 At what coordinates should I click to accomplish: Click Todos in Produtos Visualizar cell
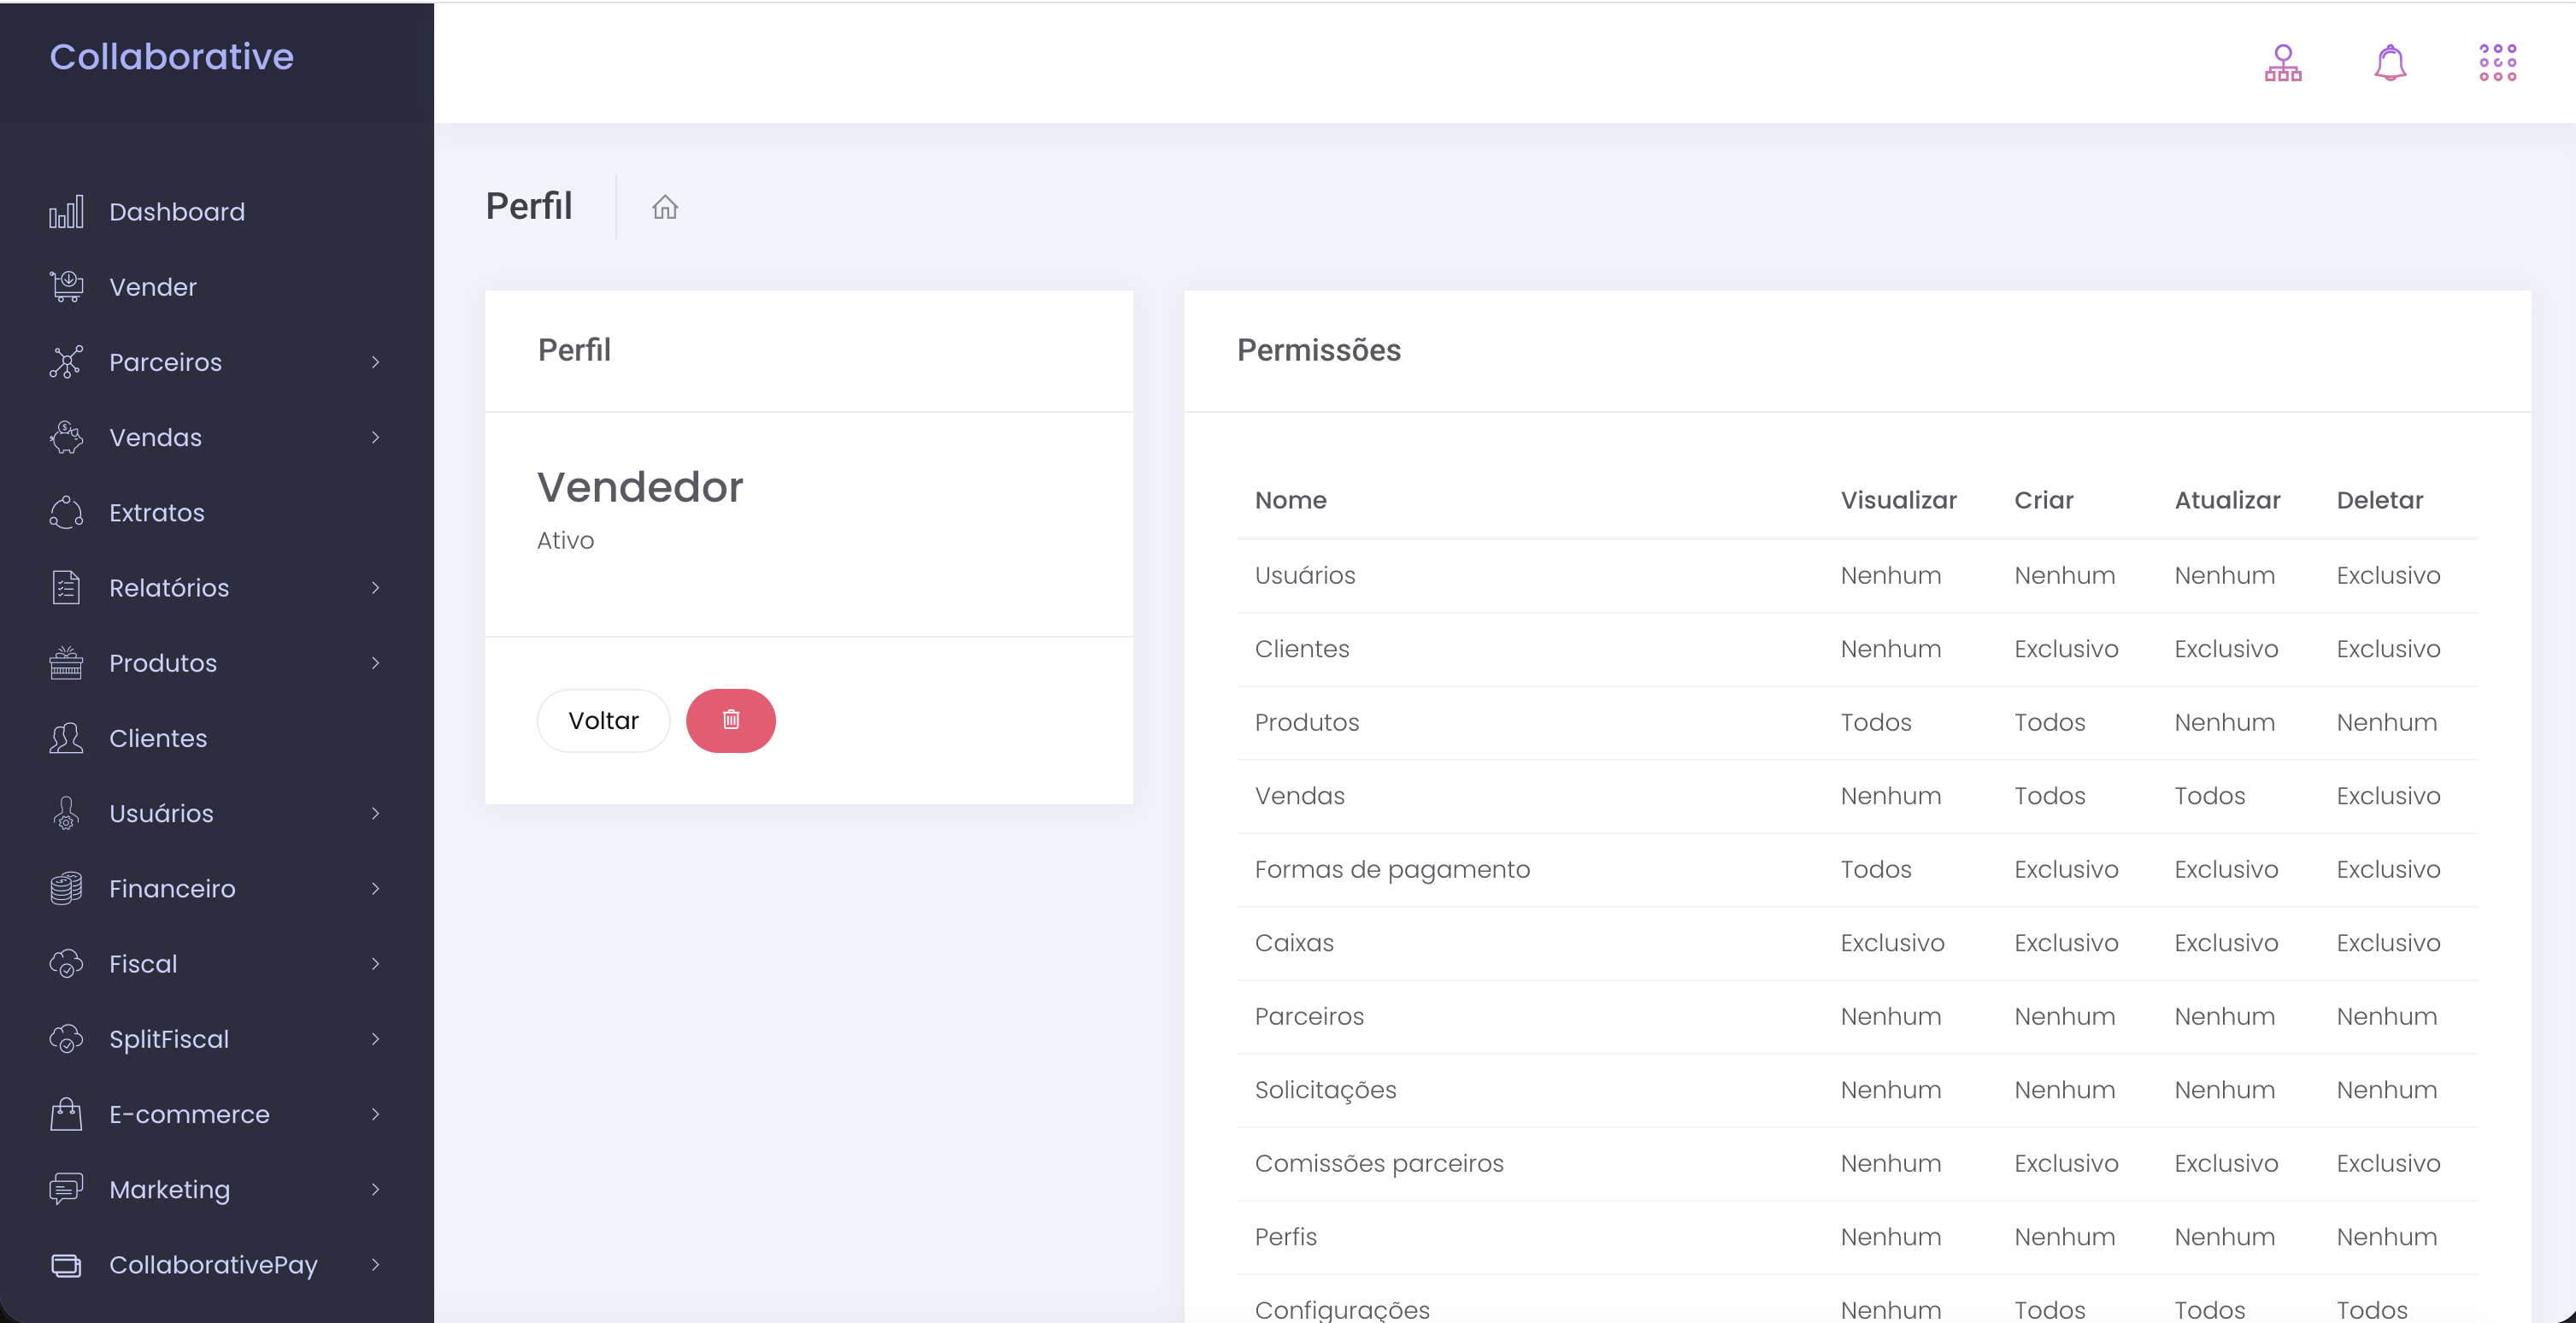1876,722
